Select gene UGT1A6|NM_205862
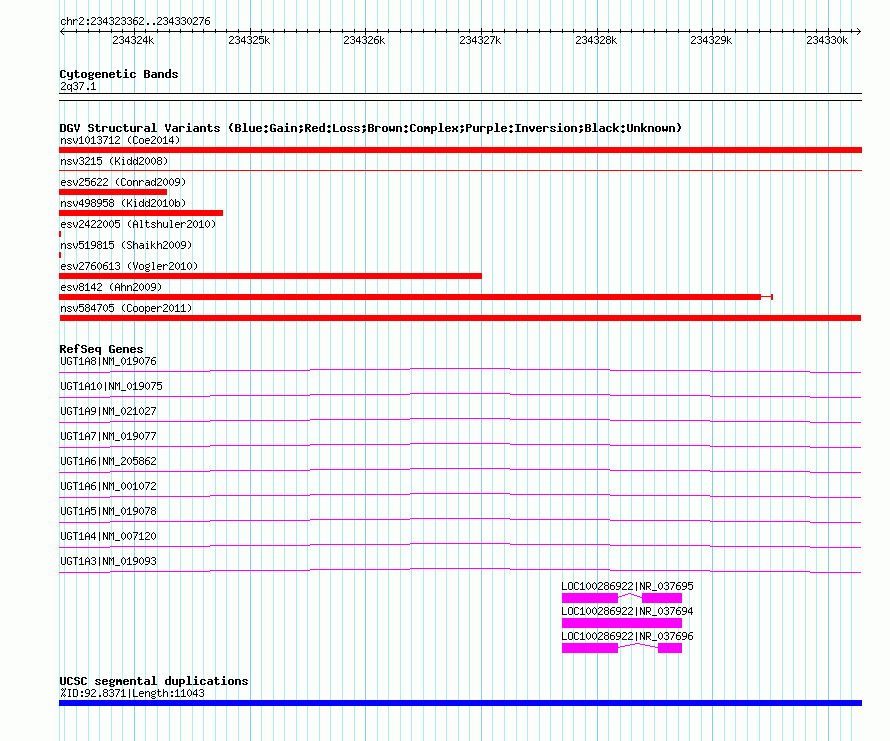 click(108, 462)
